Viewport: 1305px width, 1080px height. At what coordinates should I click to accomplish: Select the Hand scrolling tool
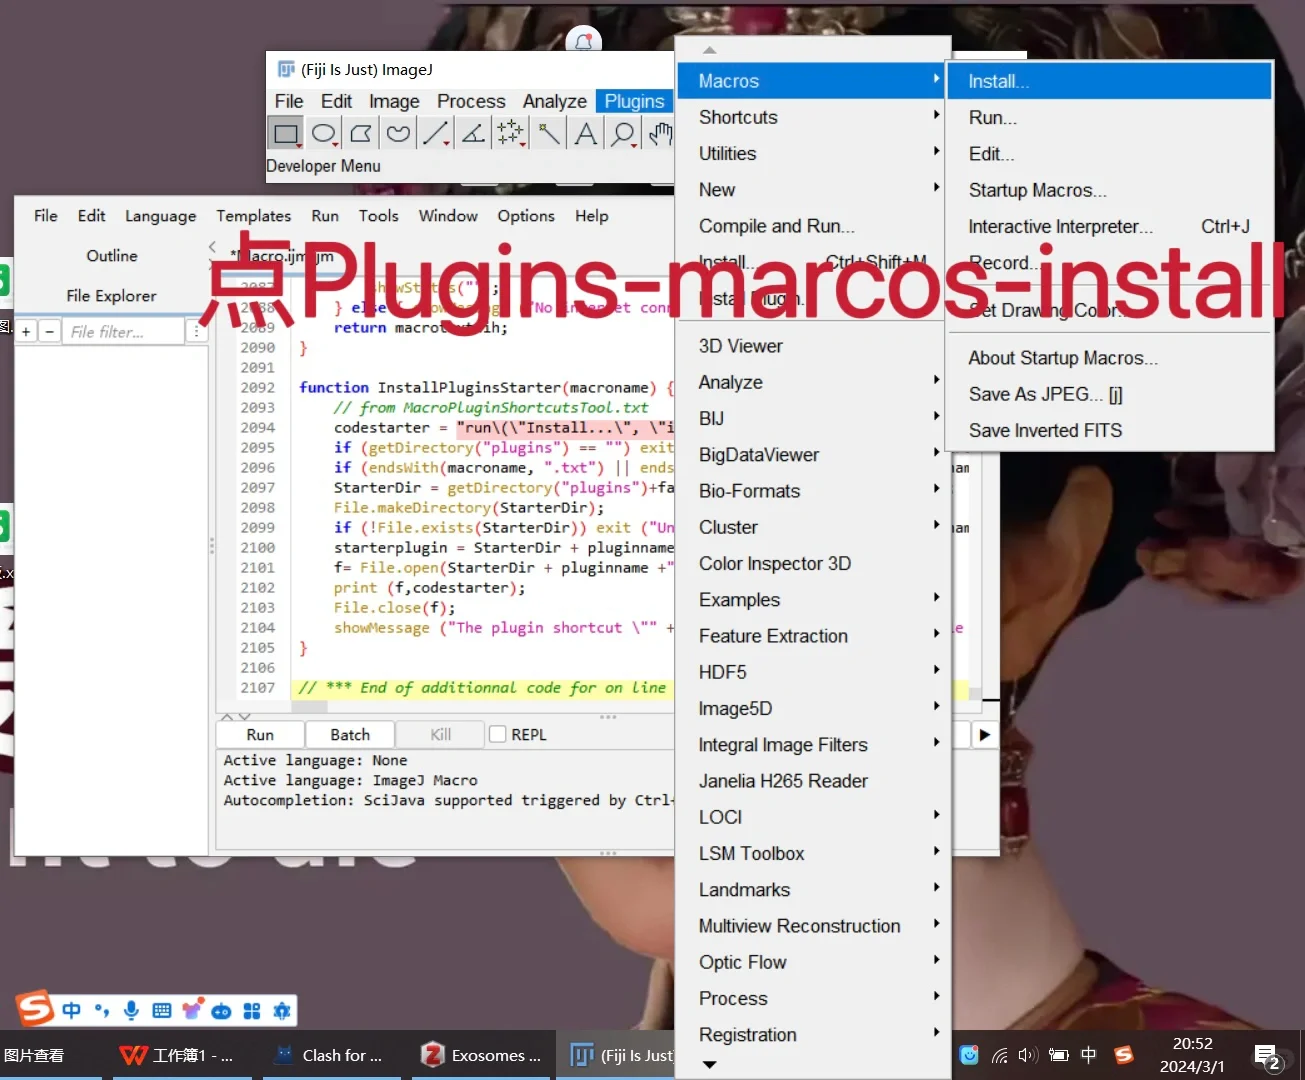(660, 133)
